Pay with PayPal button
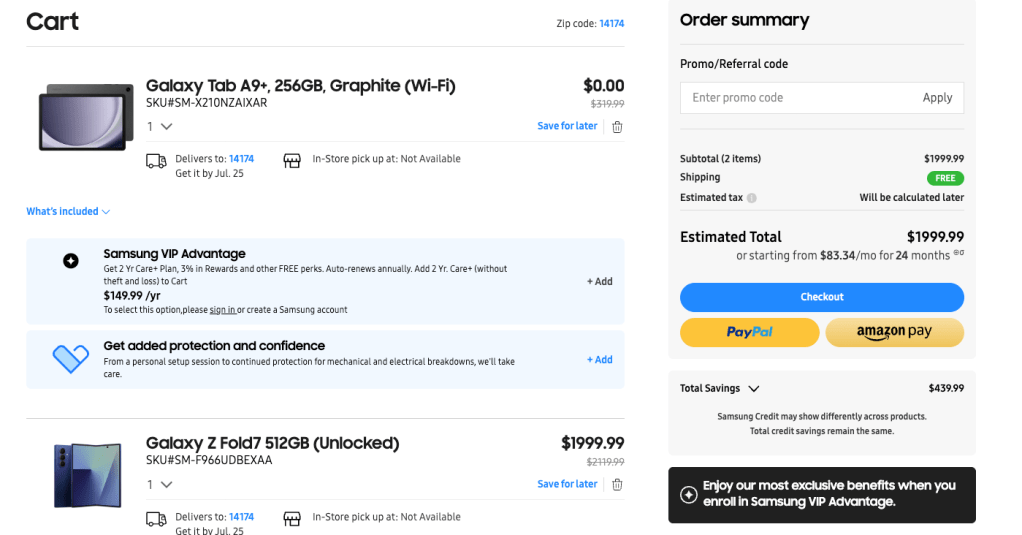Screen dimensions: 1022x535 (749, 332)
